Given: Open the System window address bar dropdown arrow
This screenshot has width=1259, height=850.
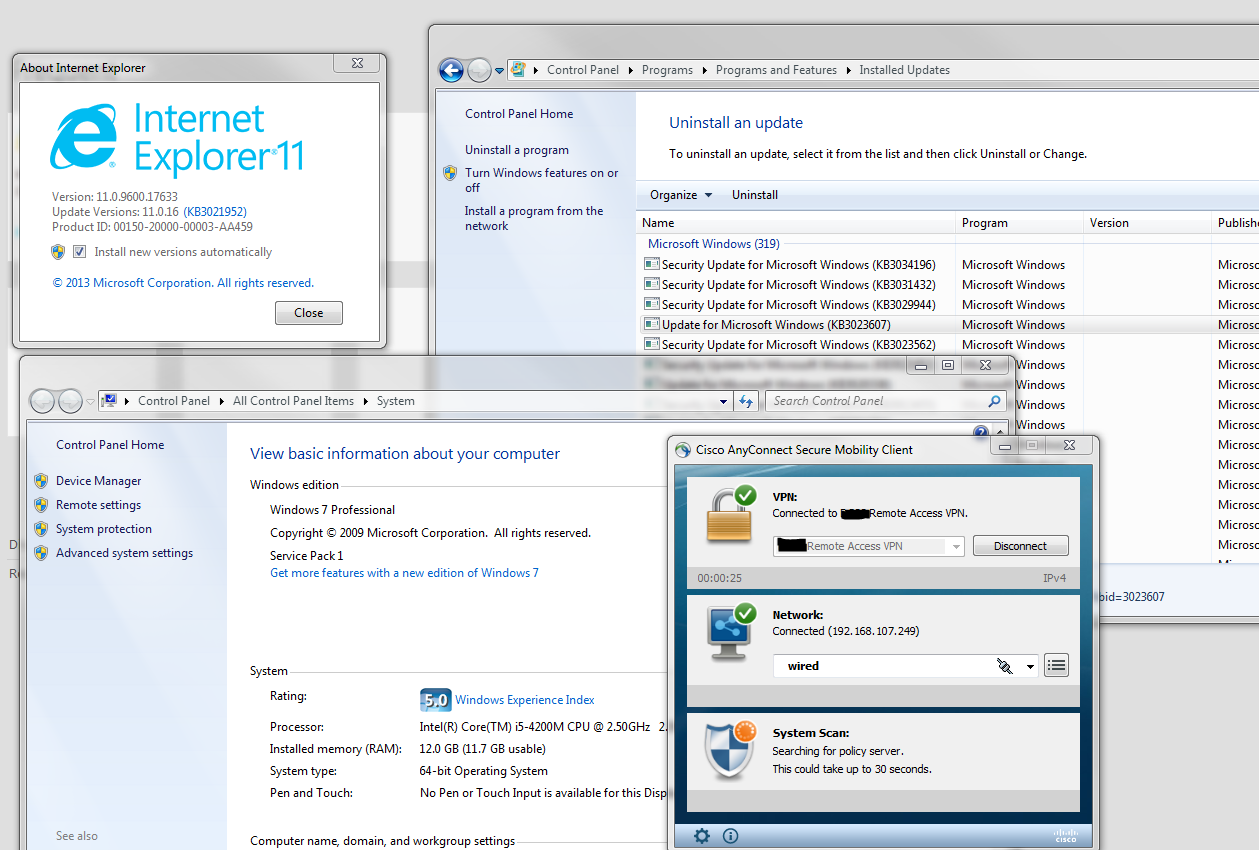Looking at the screenshot, I should click(724, 401).
